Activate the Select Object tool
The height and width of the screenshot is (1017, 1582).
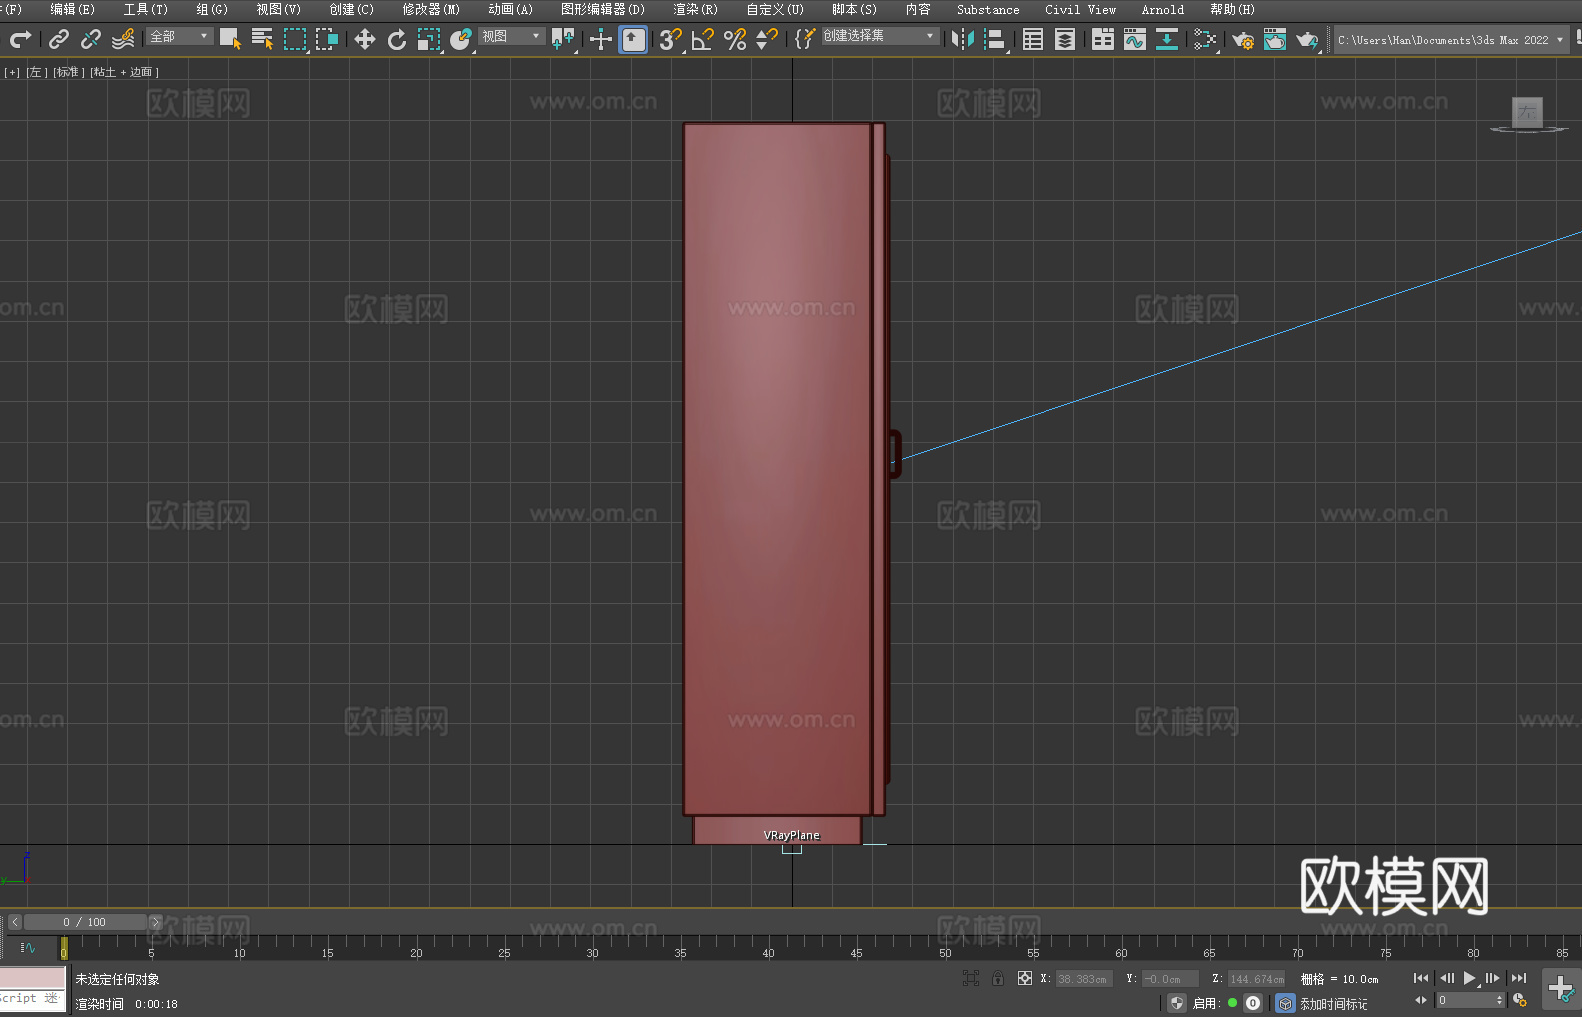(230, 39)
